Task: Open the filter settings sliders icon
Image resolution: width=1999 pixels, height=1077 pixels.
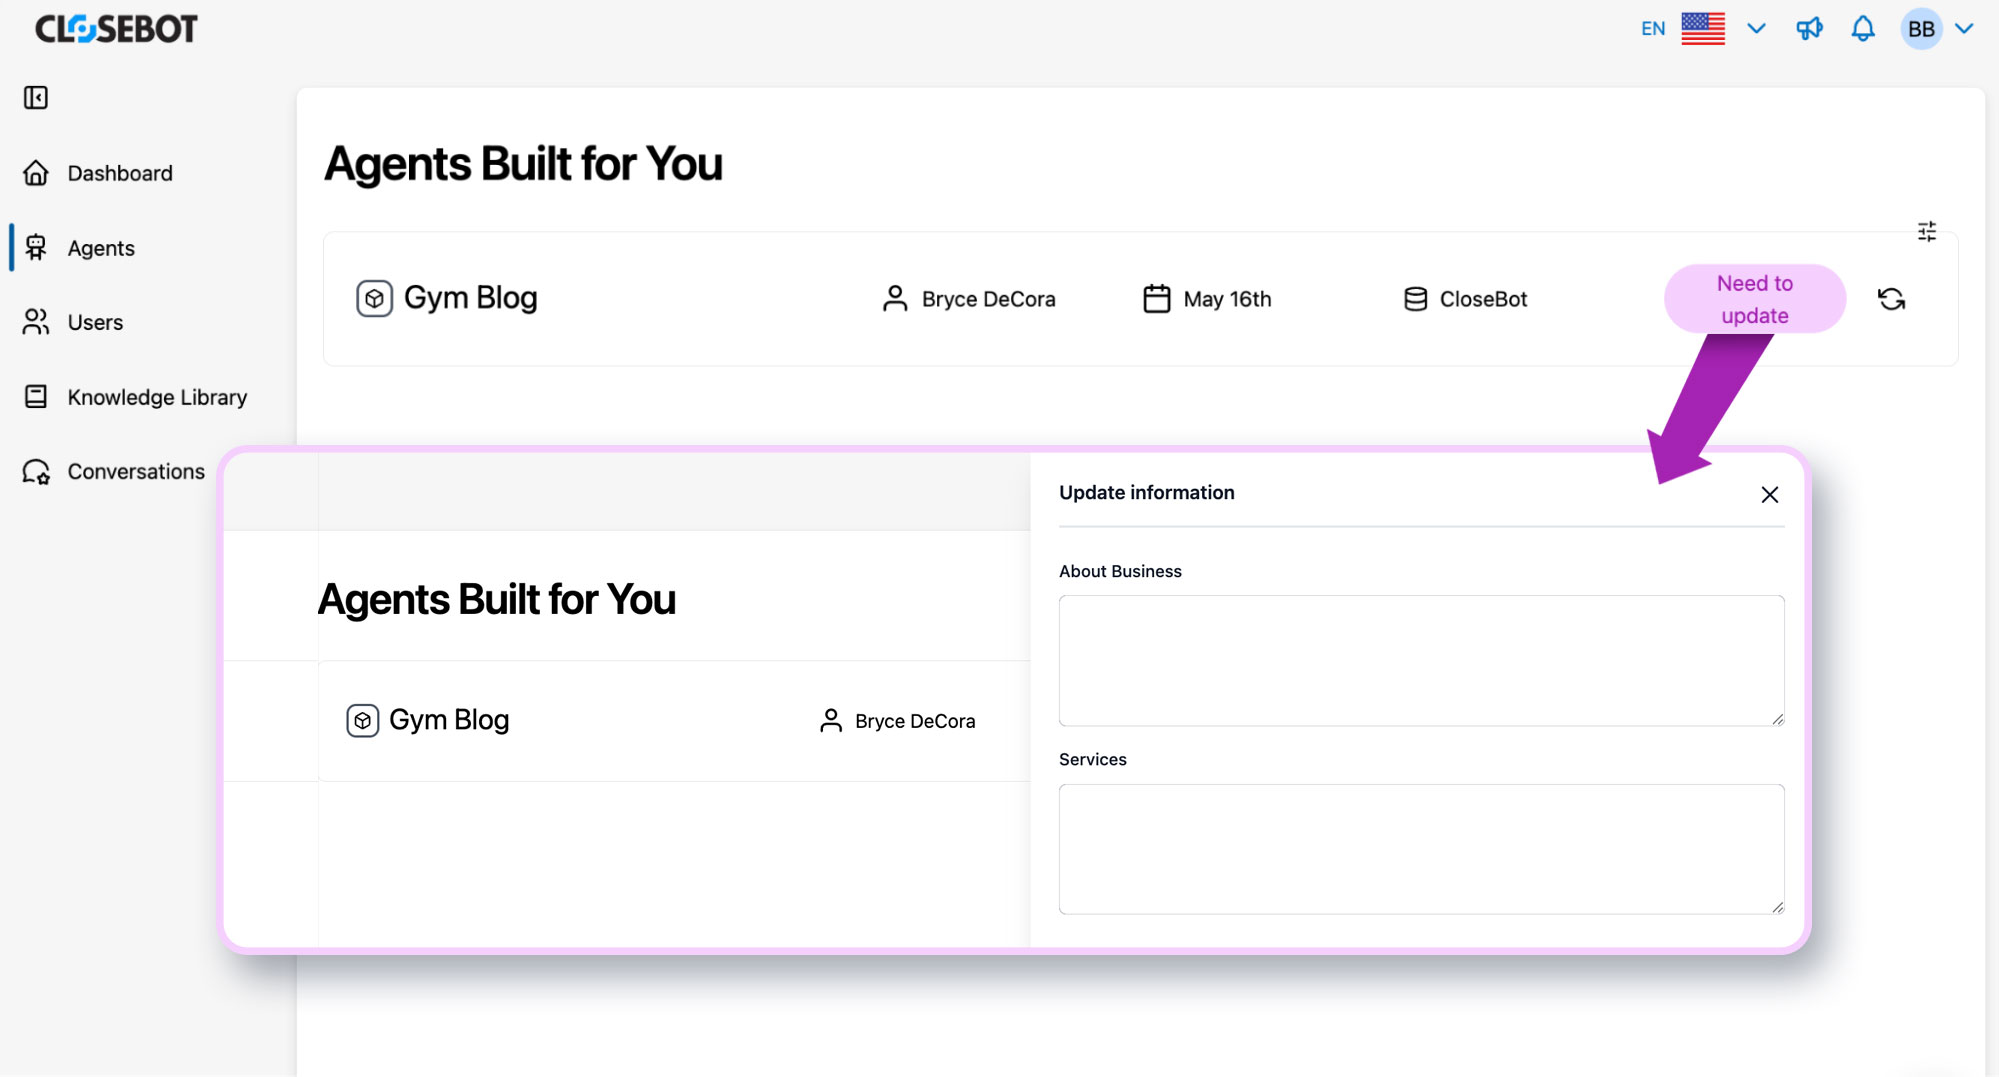Action: click(x=1927, y=231)
